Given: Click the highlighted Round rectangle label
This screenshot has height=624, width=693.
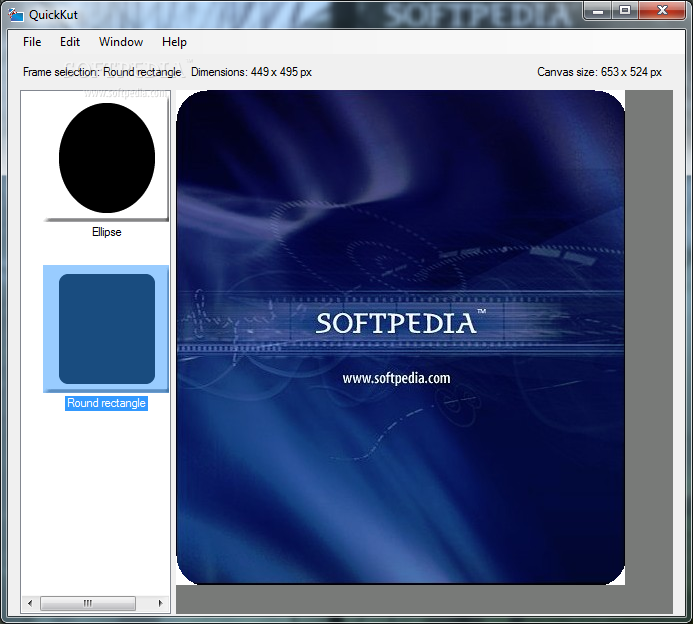Looking at the screenshot, I should point(107,403).
